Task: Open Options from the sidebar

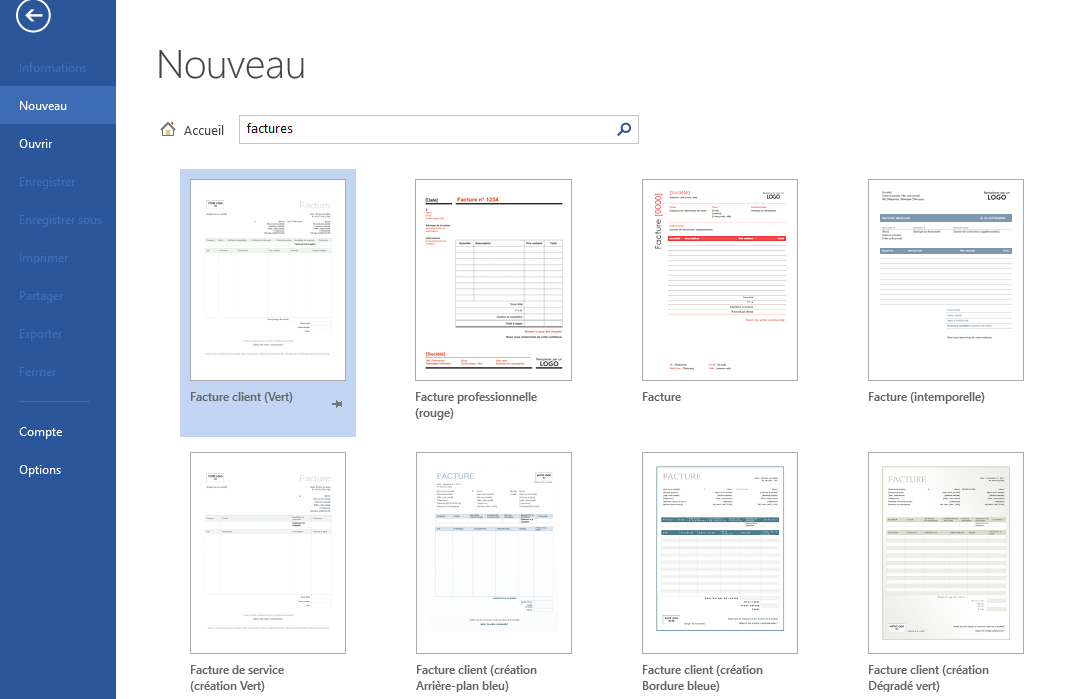Action: (40, 470)
